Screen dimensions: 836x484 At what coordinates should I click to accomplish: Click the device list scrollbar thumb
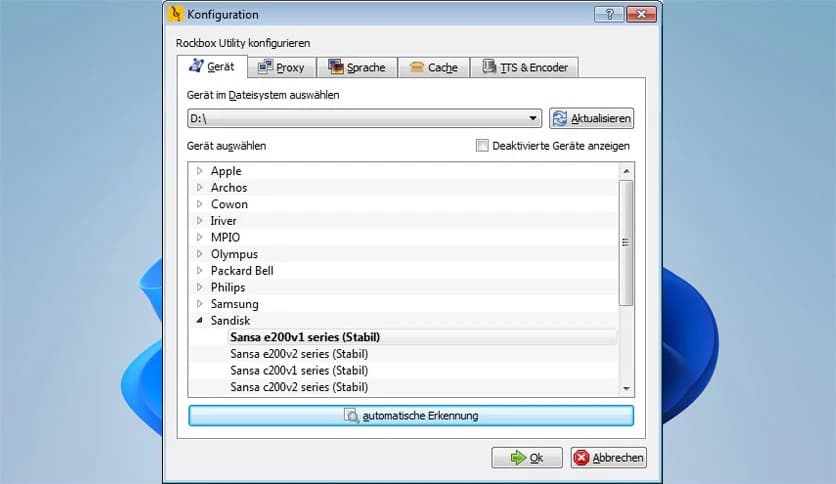click(626, 243)
